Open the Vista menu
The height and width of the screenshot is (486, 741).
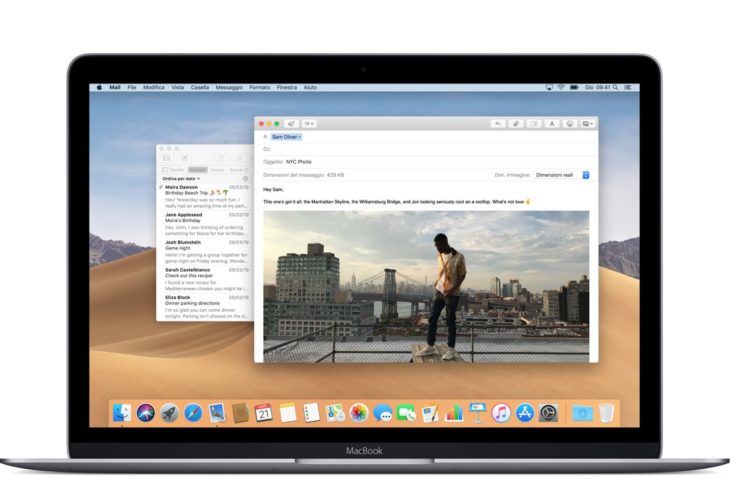(x=178, y=87)
